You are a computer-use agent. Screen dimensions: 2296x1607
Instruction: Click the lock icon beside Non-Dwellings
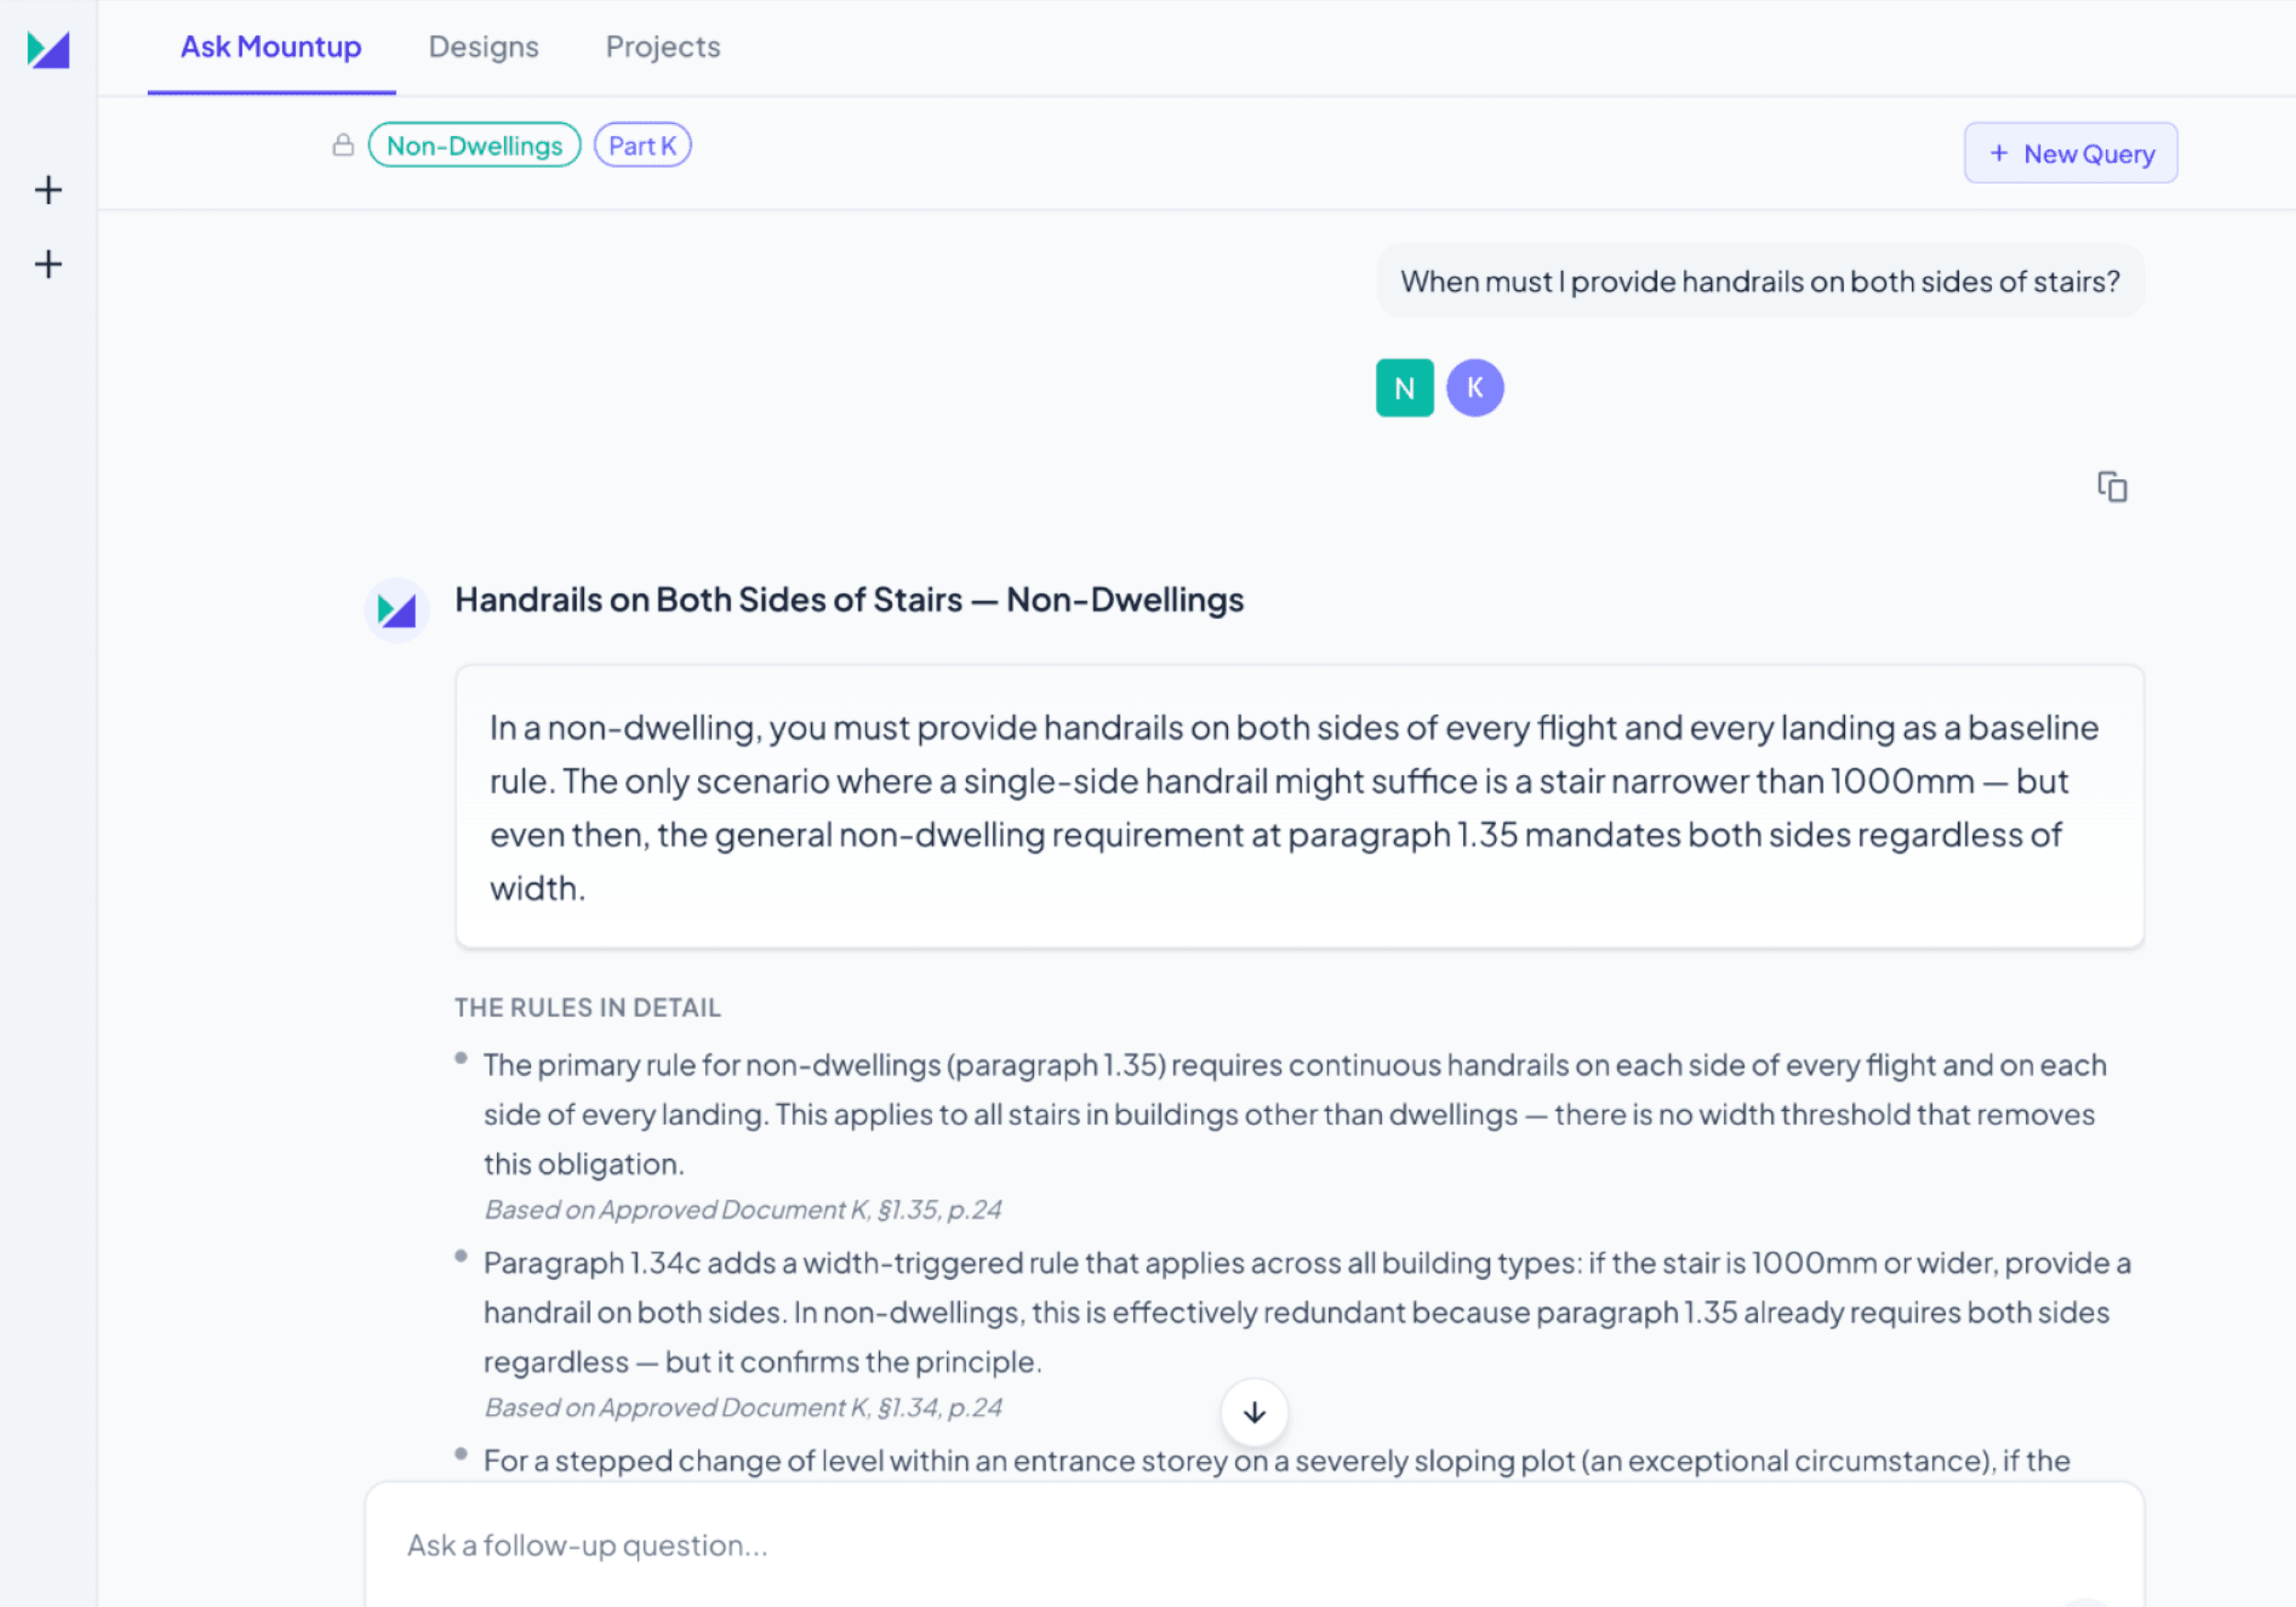343,146
